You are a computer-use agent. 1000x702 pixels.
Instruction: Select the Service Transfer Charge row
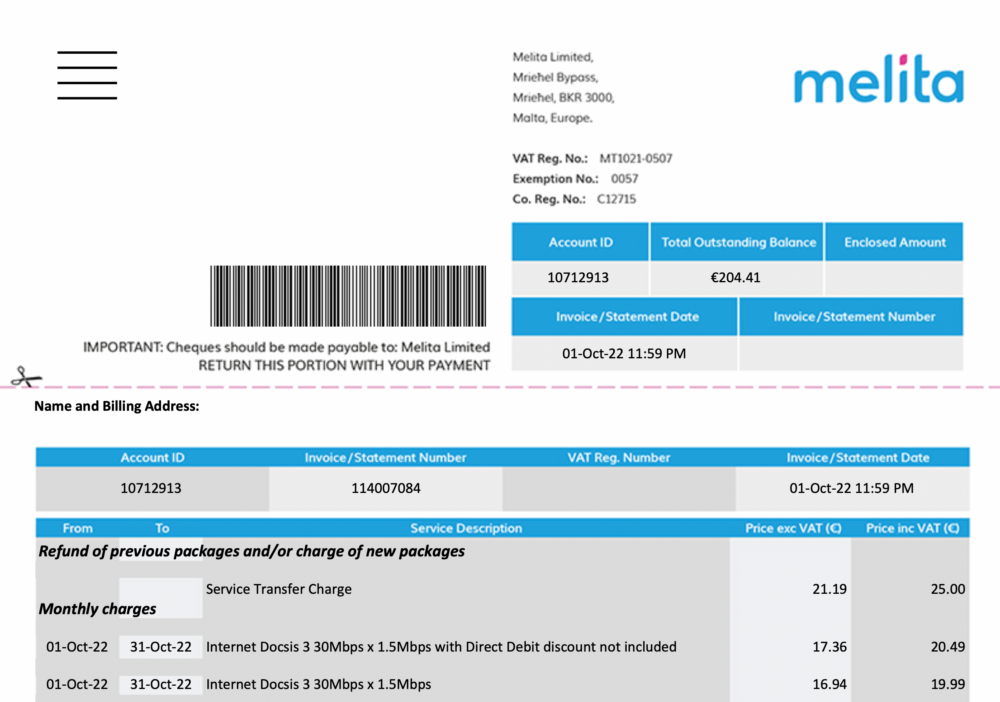(x=279, y=589)
